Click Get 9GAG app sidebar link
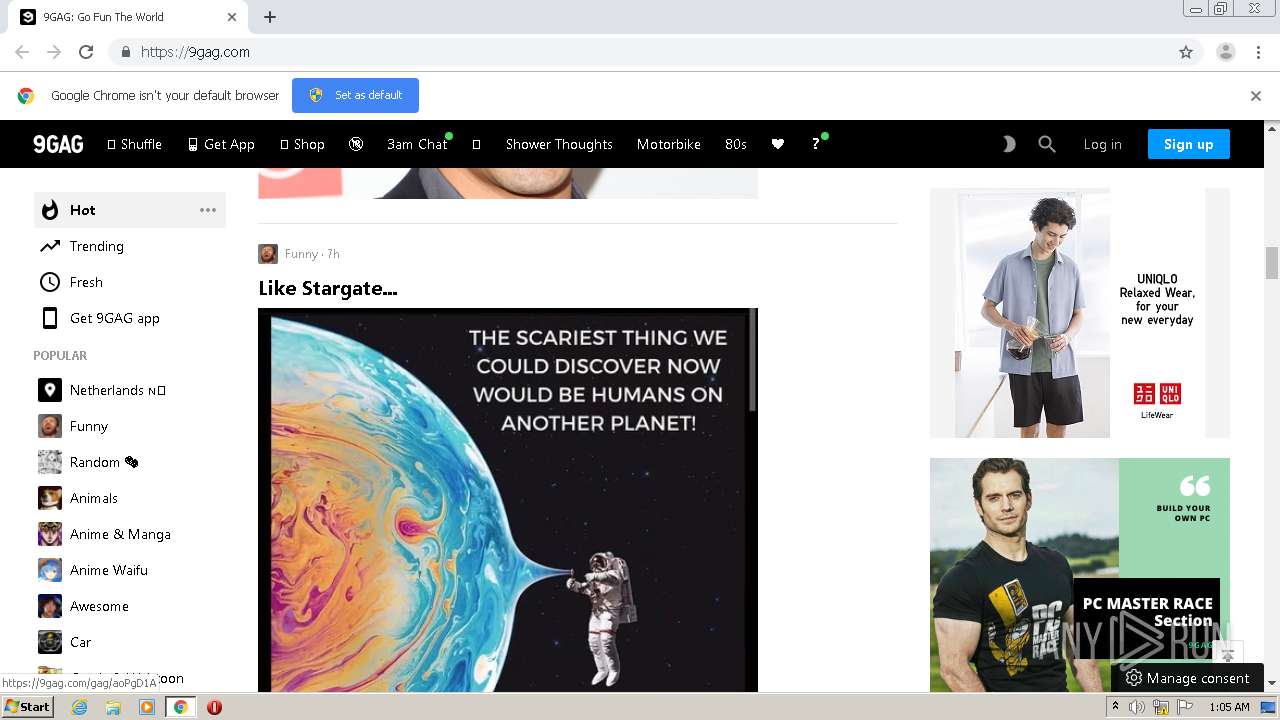The image size is (1280, 720). (130, 318)
